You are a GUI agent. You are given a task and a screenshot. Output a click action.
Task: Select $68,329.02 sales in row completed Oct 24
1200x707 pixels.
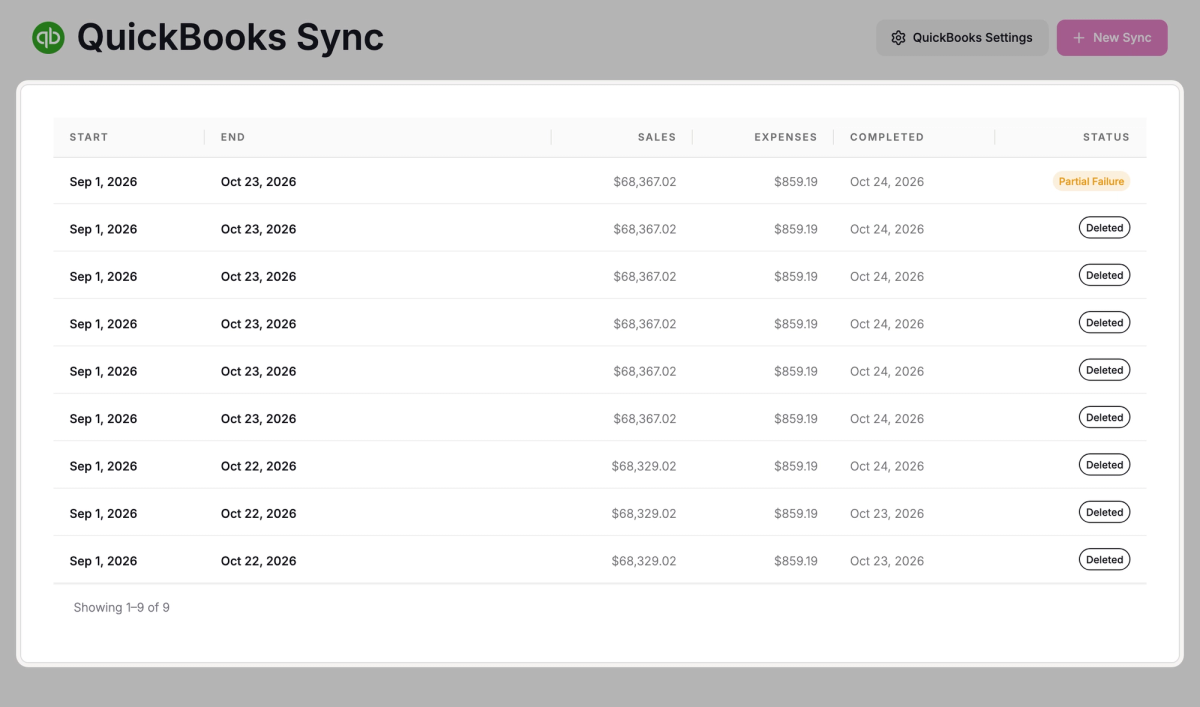pos(644,466)
